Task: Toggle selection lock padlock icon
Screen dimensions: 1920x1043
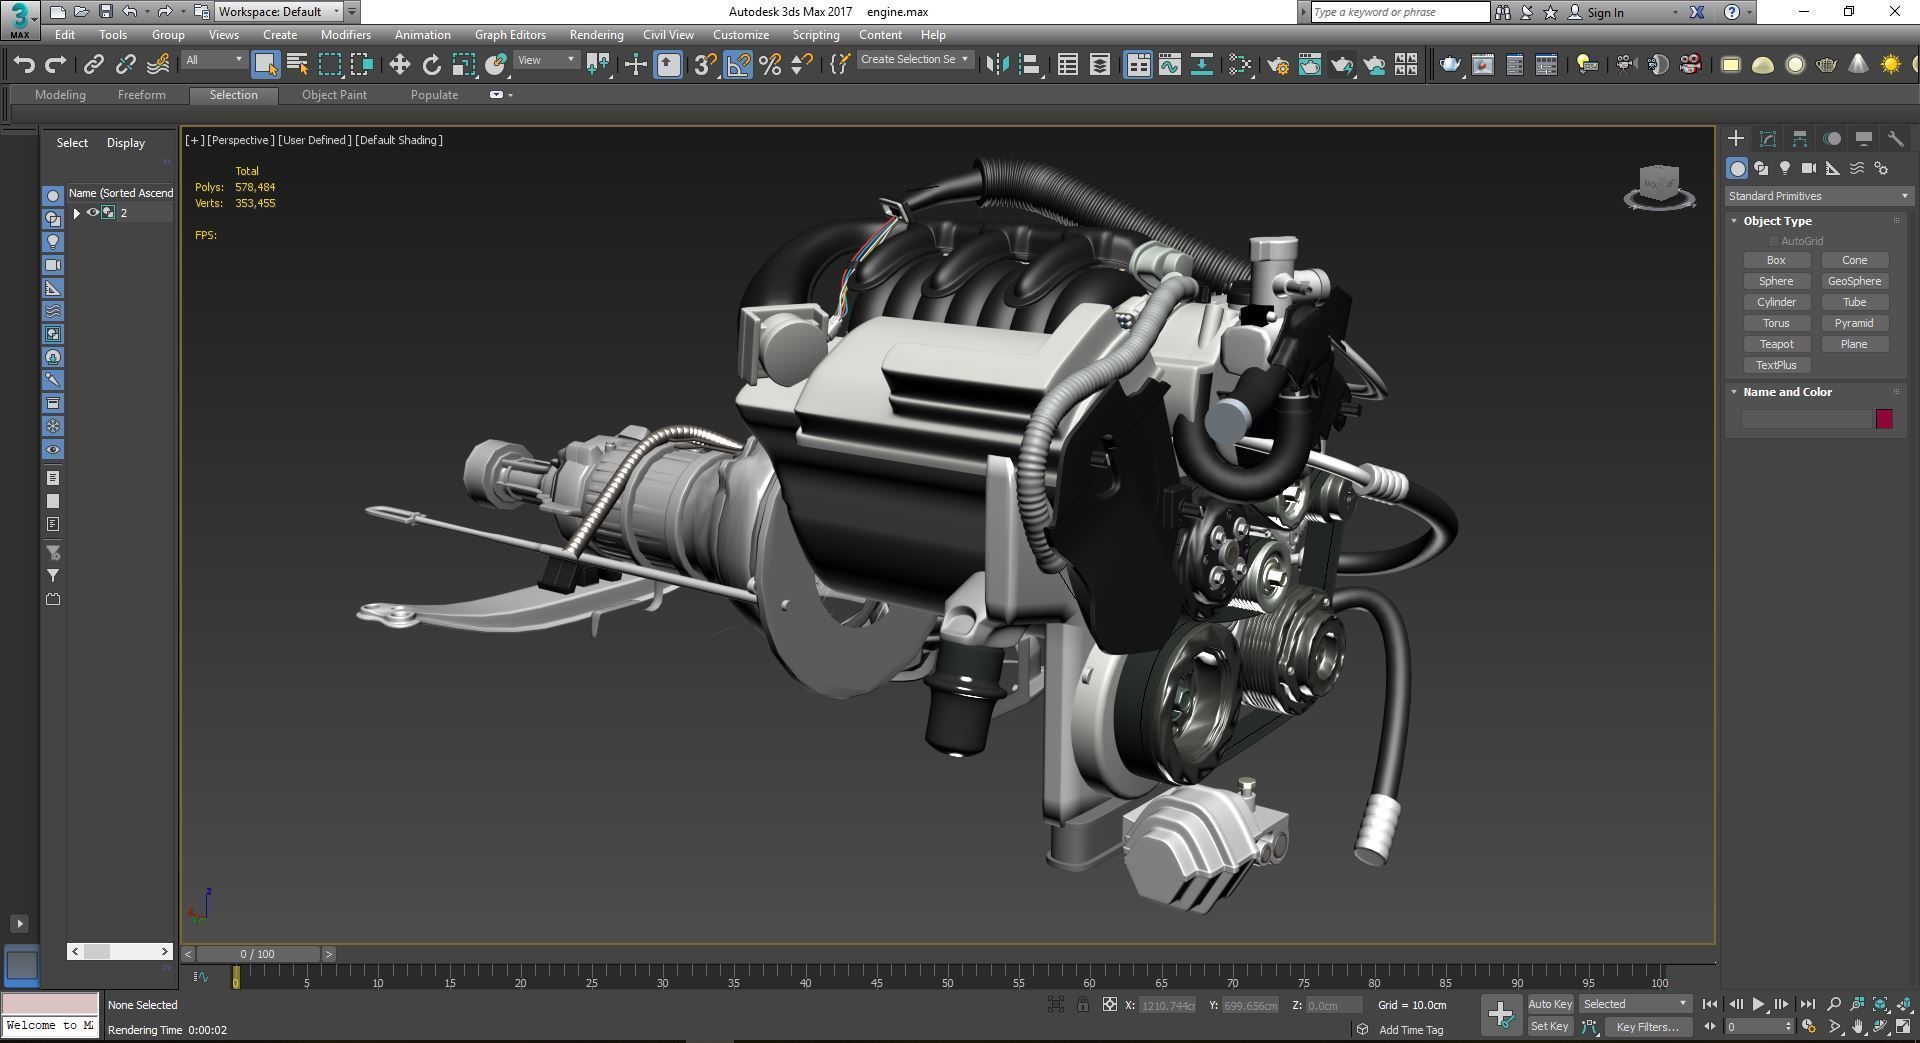Action: [x=1083, y=1005]
